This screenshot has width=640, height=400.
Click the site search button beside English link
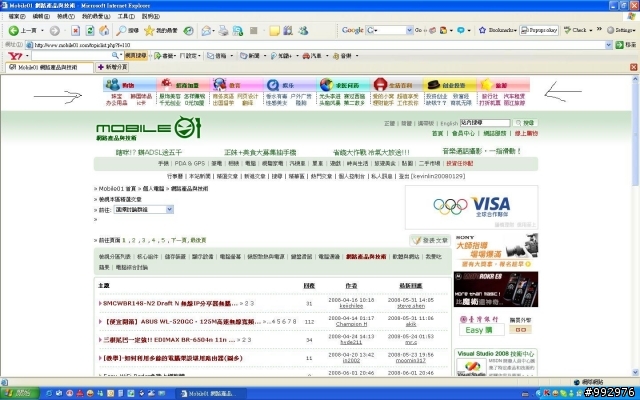click(x=526, y=123)
